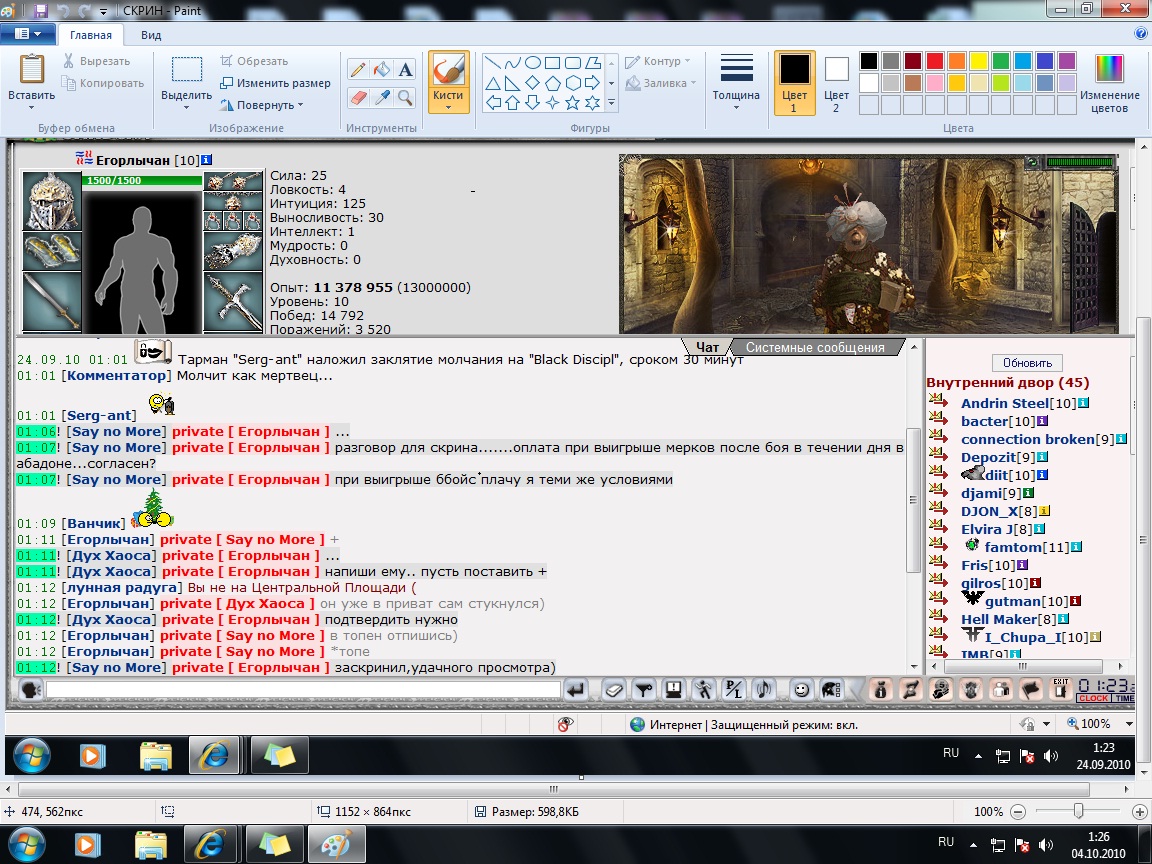The image size is (1152, 864).
Task: Switch to the Главная ribbon tab
Action: click(x=91, y=35)
